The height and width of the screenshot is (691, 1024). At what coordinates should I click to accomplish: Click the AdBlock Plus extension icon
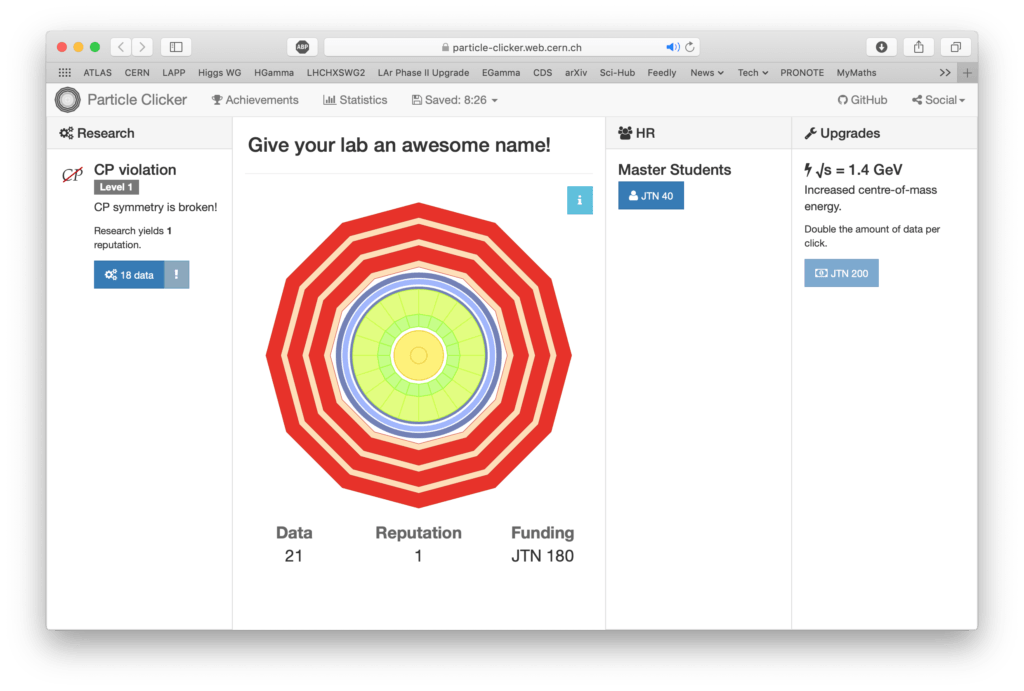[302, 47]
